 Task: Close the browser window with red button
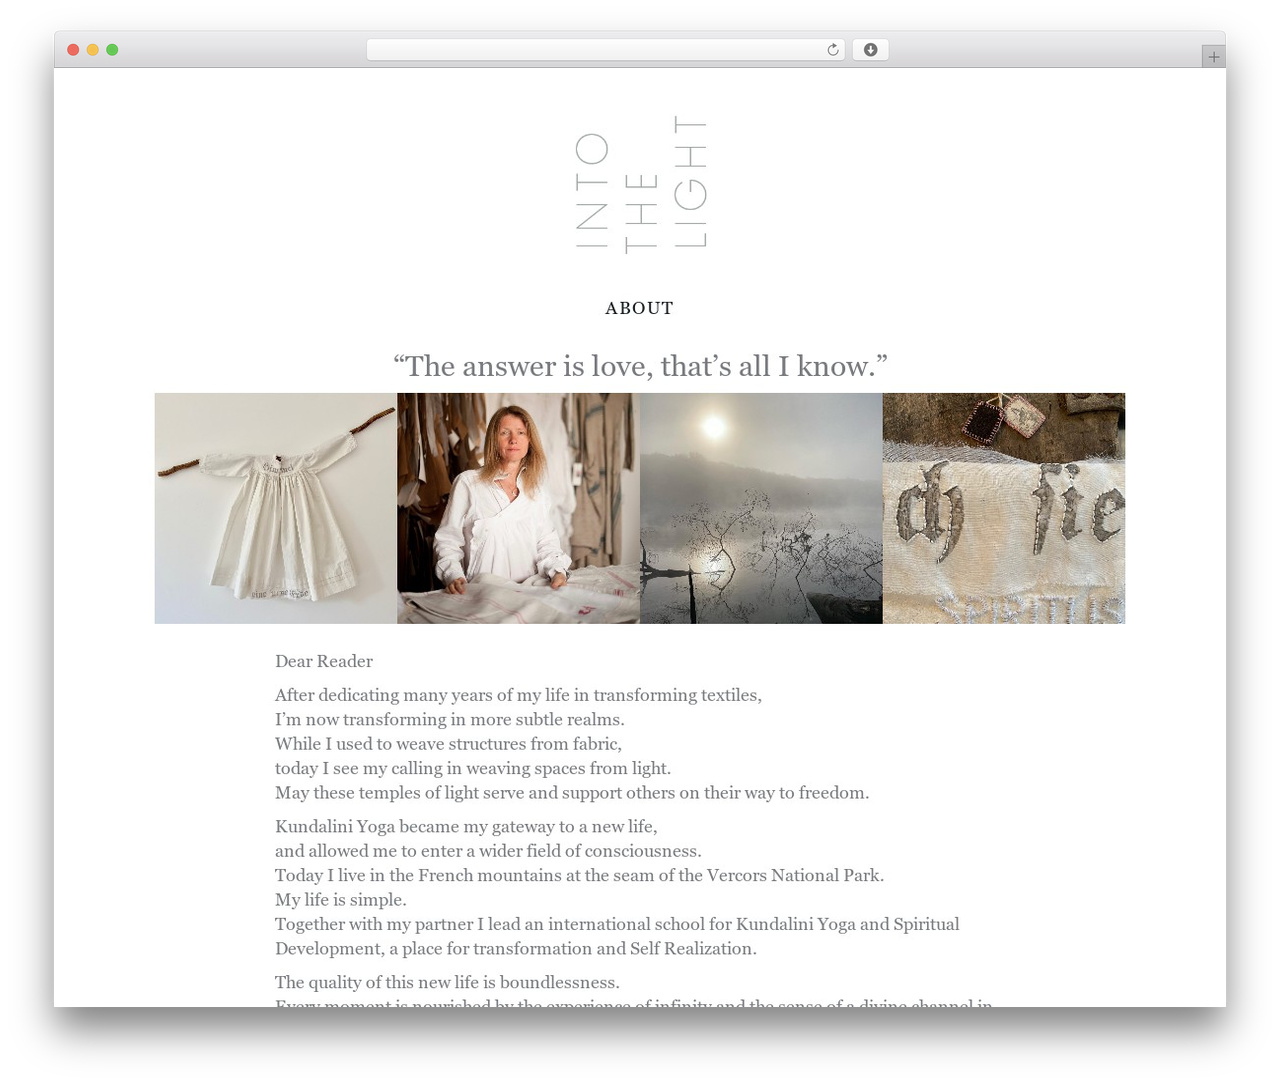click(73, 50)
